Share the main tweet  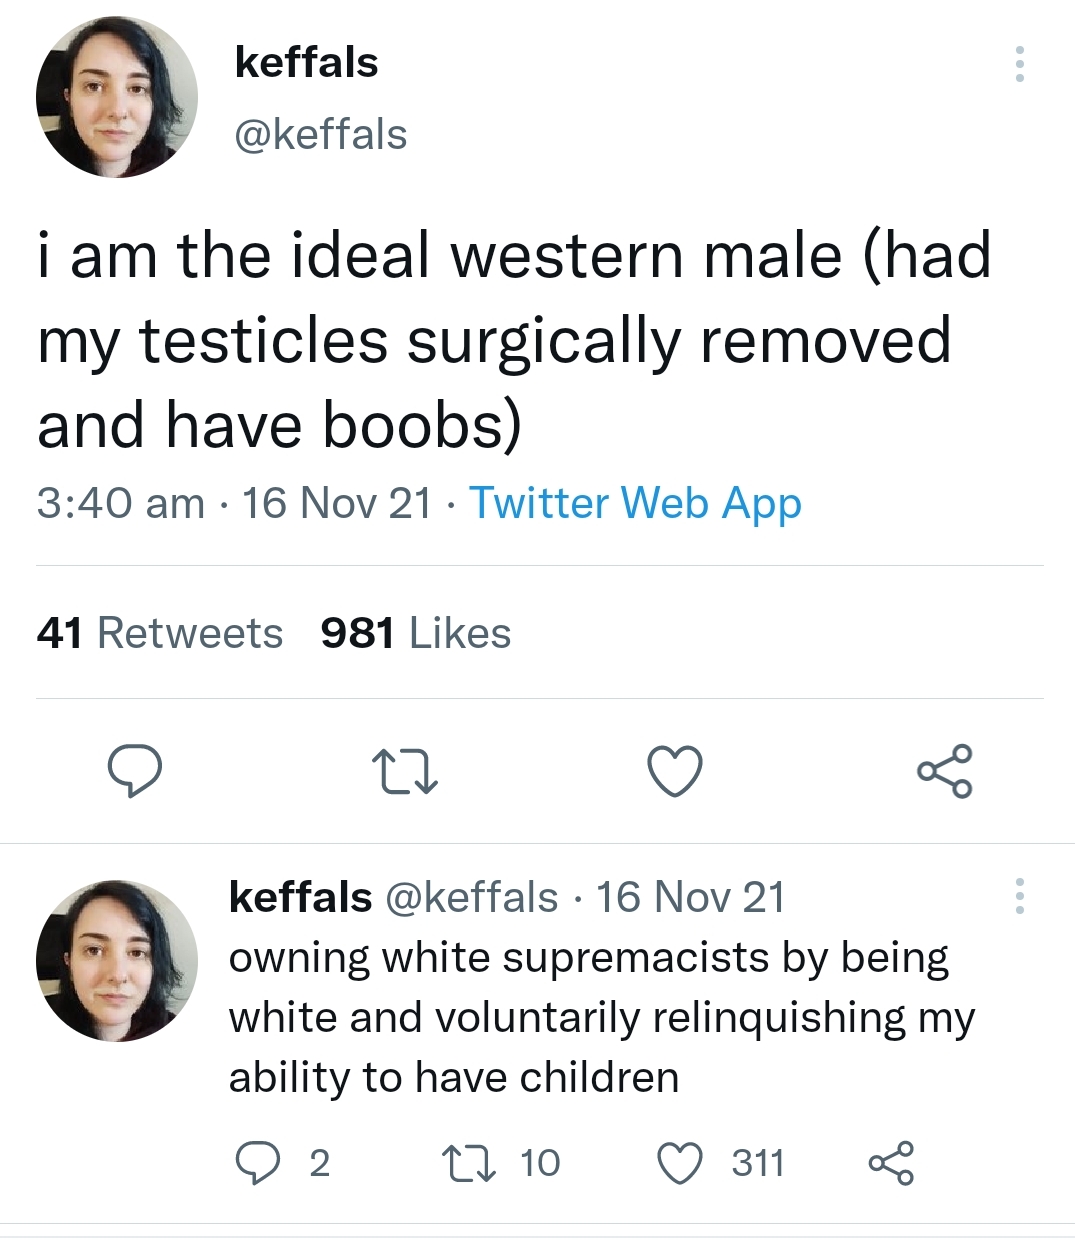pyautogui.click(x=944, y=772)
